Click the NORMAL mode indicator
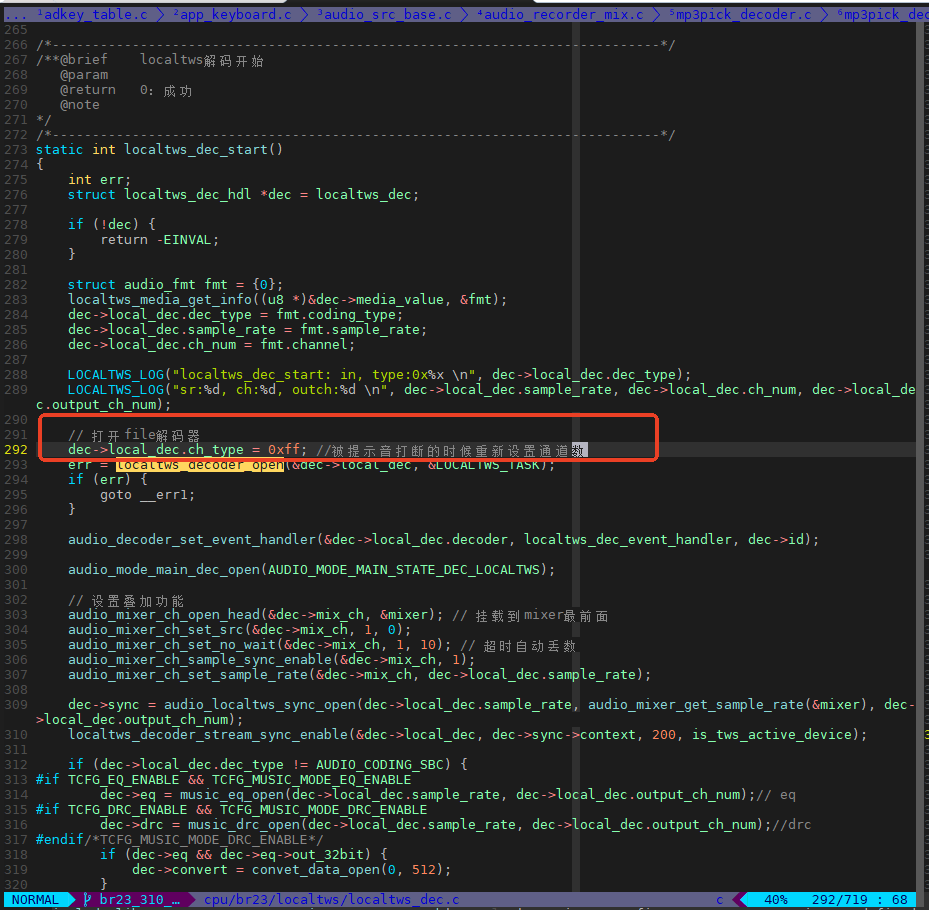This screenshot has width=929, height=910. [x=35, y=899]
